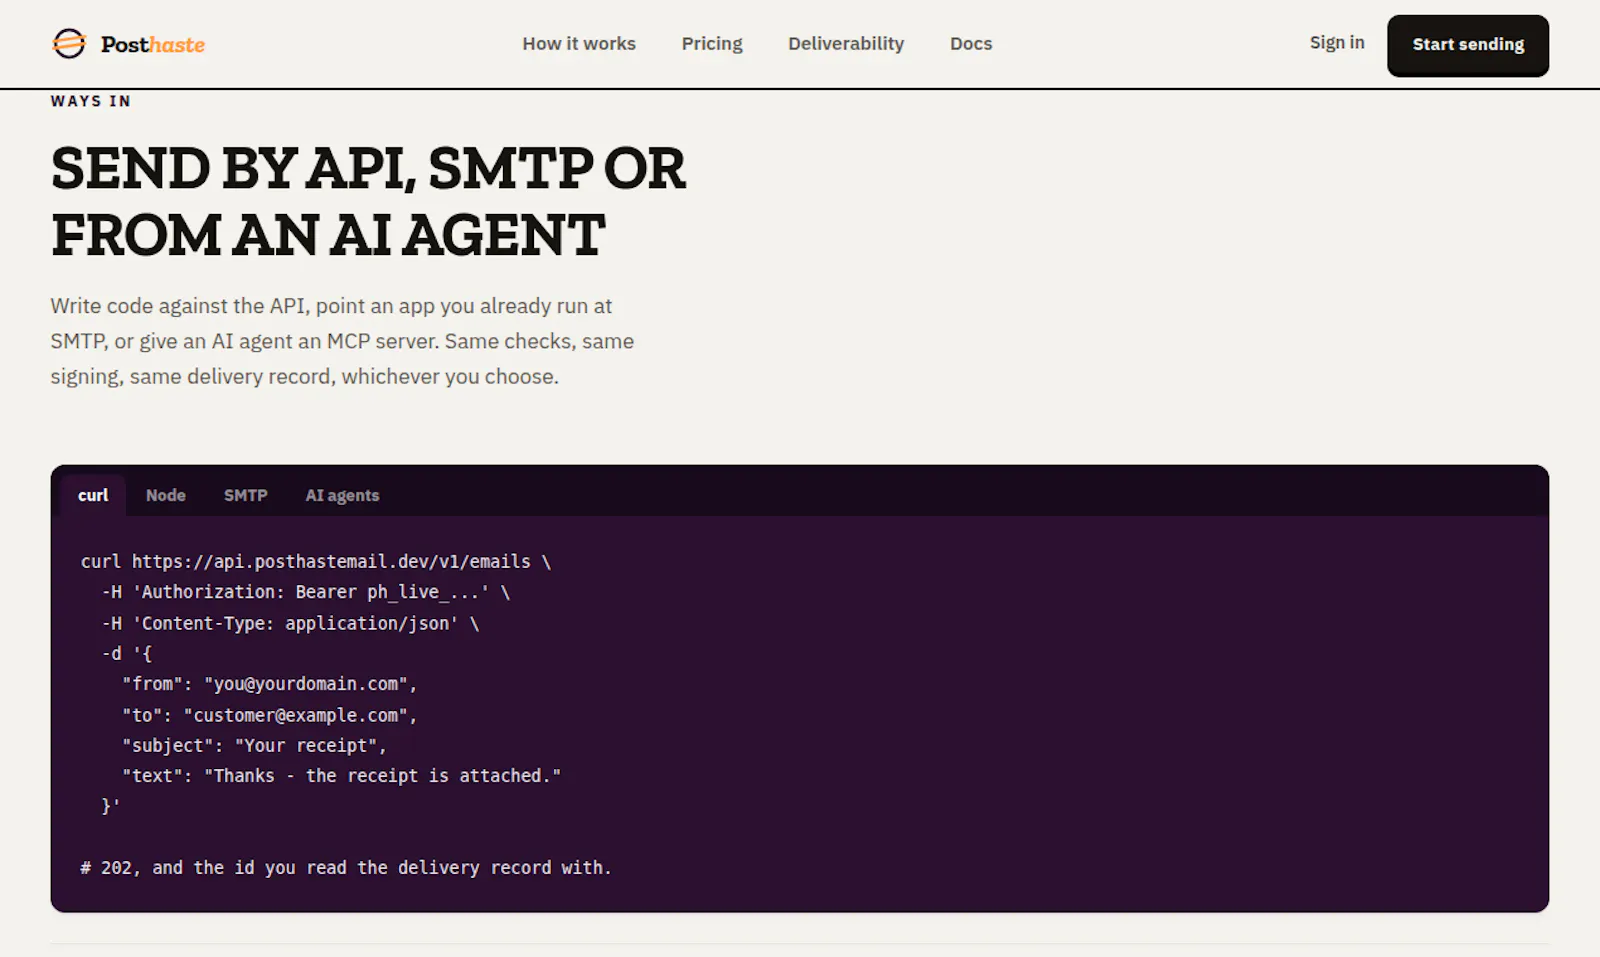The width and height of the screenshot is (1600, 957).
Task: Open the Pricing nav link
Action: 712,44
